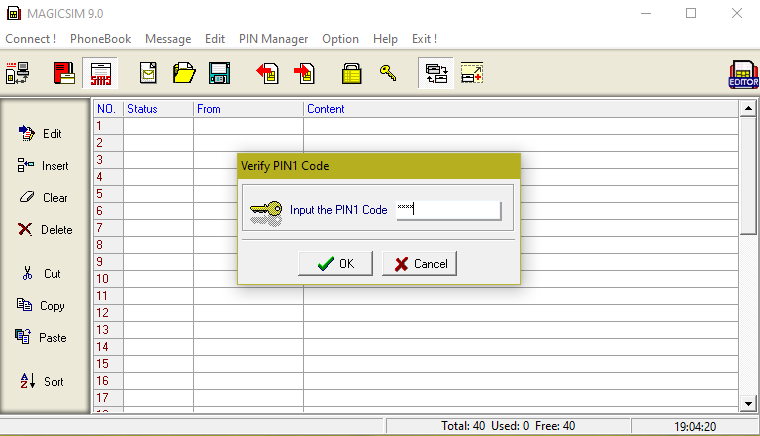Click the connect-to-SIM reader toolbar icon
The image size is (760, 436).
pos(17,73)
